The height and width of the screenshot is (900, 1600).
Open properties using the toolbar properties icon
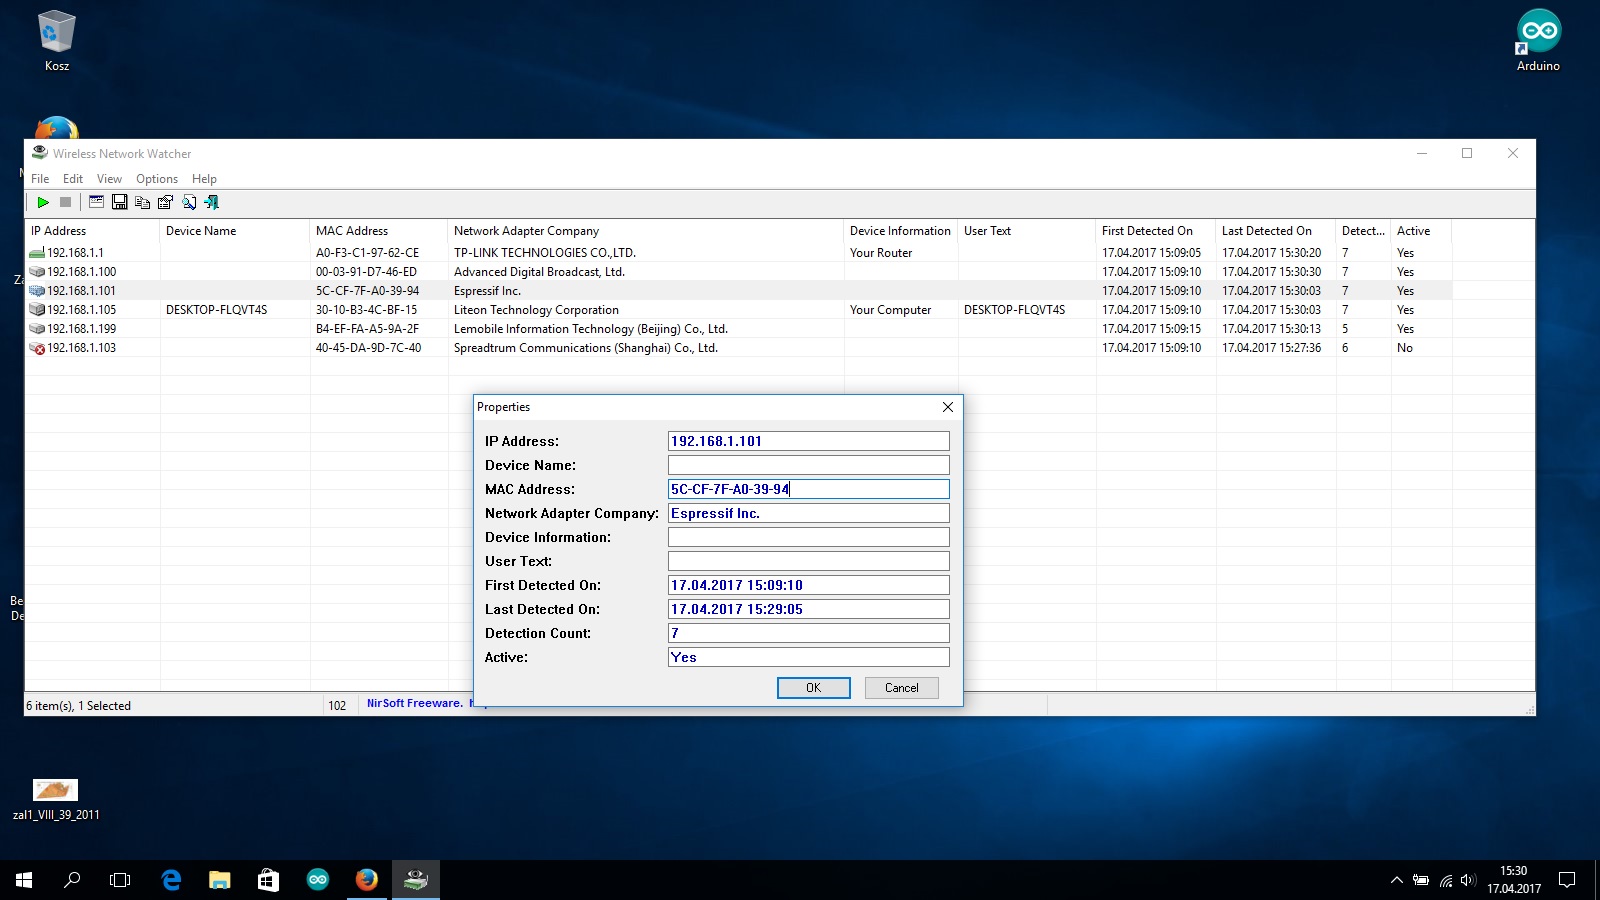pyautogui.click(x=165, y=202)
